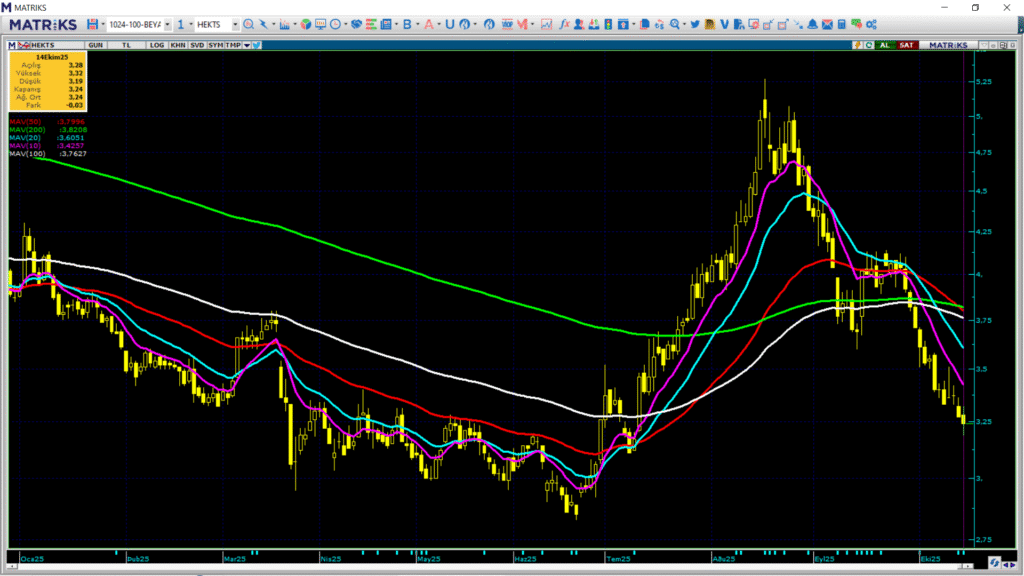Open the fx formula icon

tap(565, 24)
